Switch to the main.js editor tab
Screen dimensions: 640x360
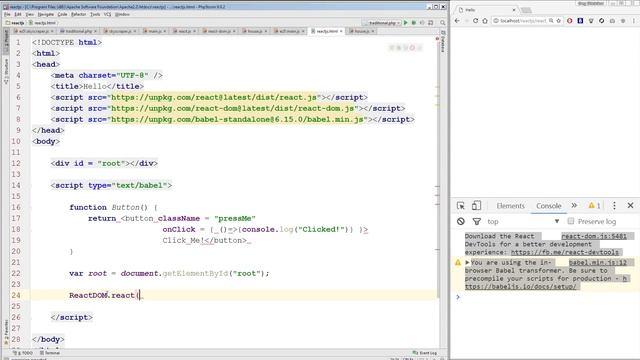(x=155, y=31)
